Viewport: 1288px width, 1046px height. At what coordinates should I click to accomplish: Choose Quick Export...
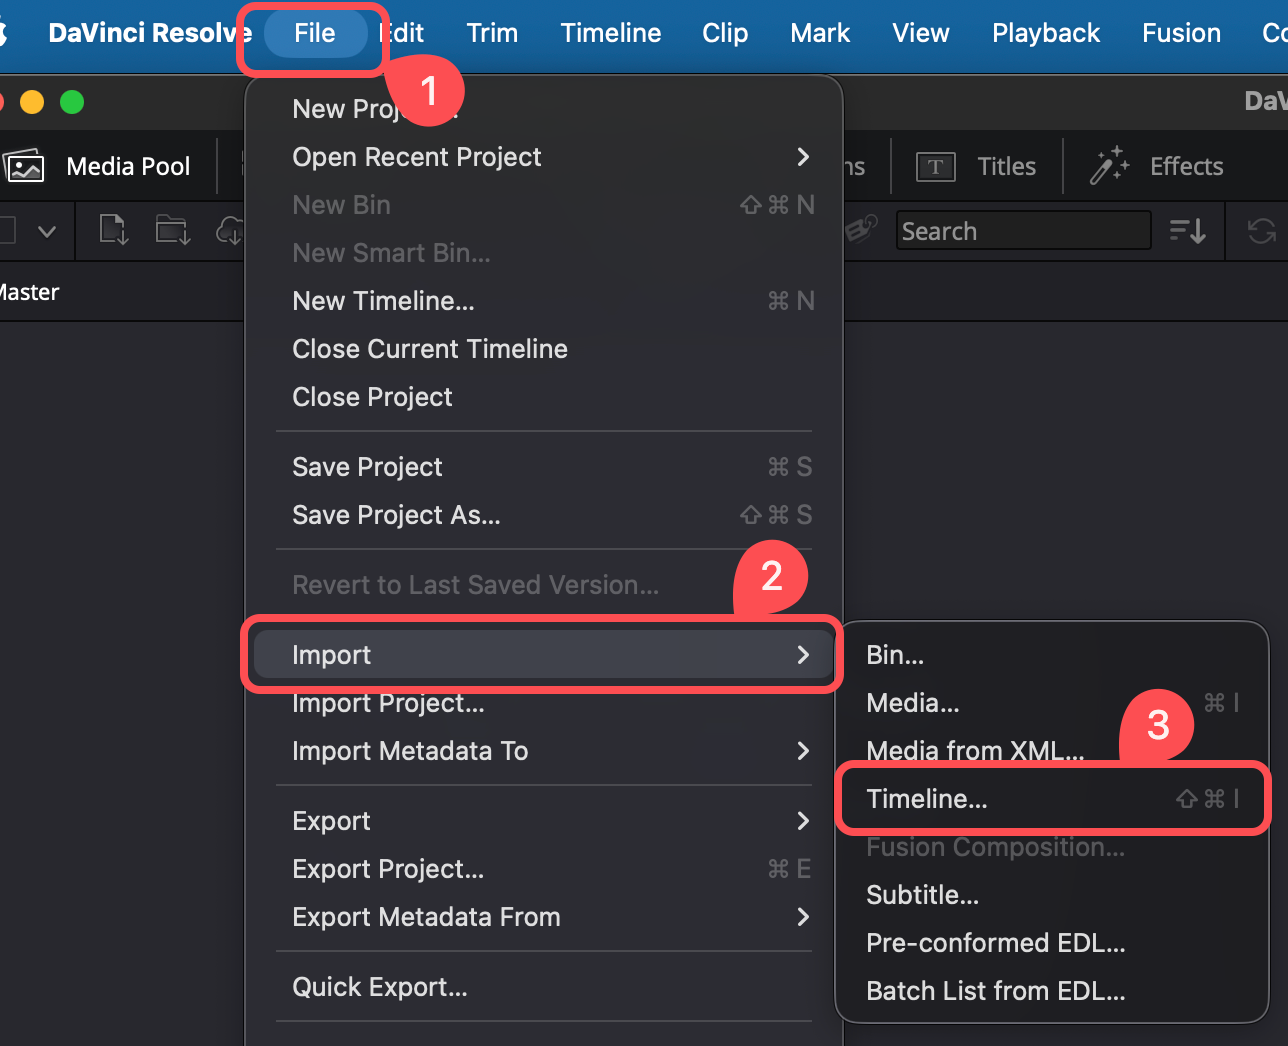click(544, 987)
